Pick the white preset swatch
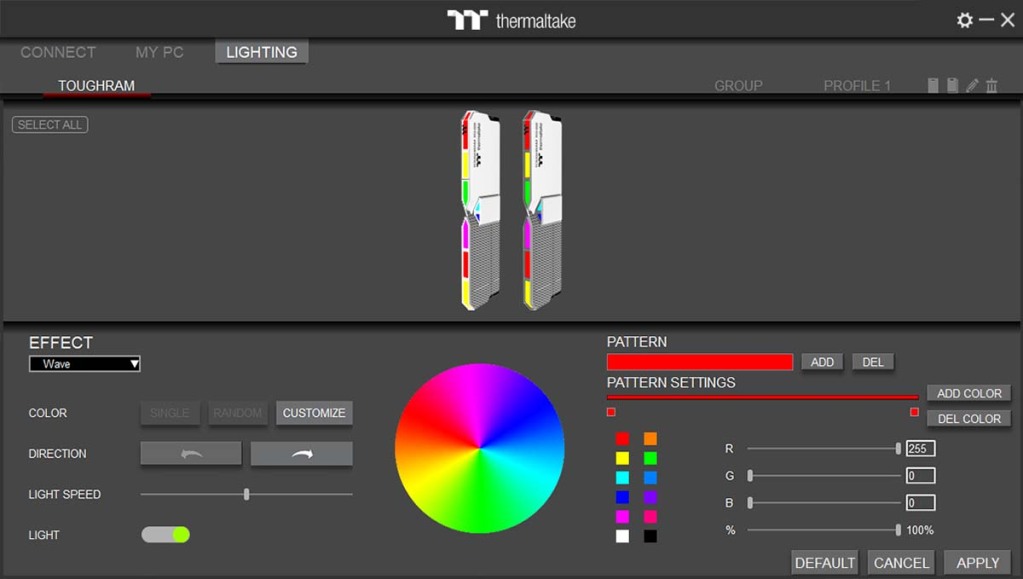 click(622, 537)
